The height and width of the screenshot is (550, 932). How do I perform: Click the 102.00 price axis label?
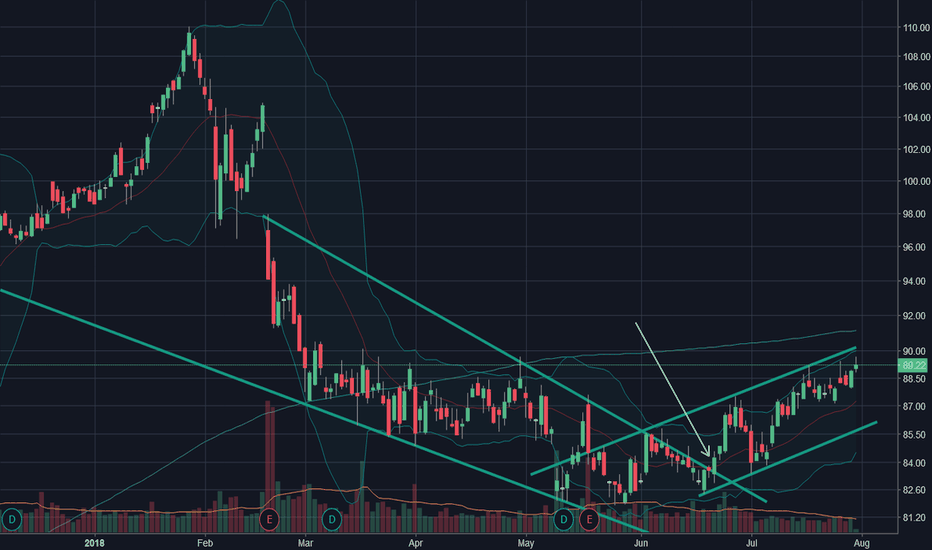point(916,150)
